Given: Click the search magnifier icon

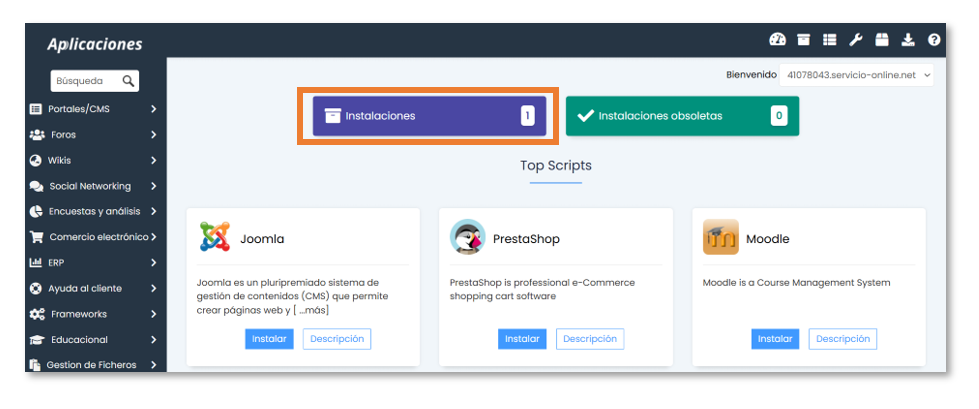Looking at the screenshot, I should 128,81.
